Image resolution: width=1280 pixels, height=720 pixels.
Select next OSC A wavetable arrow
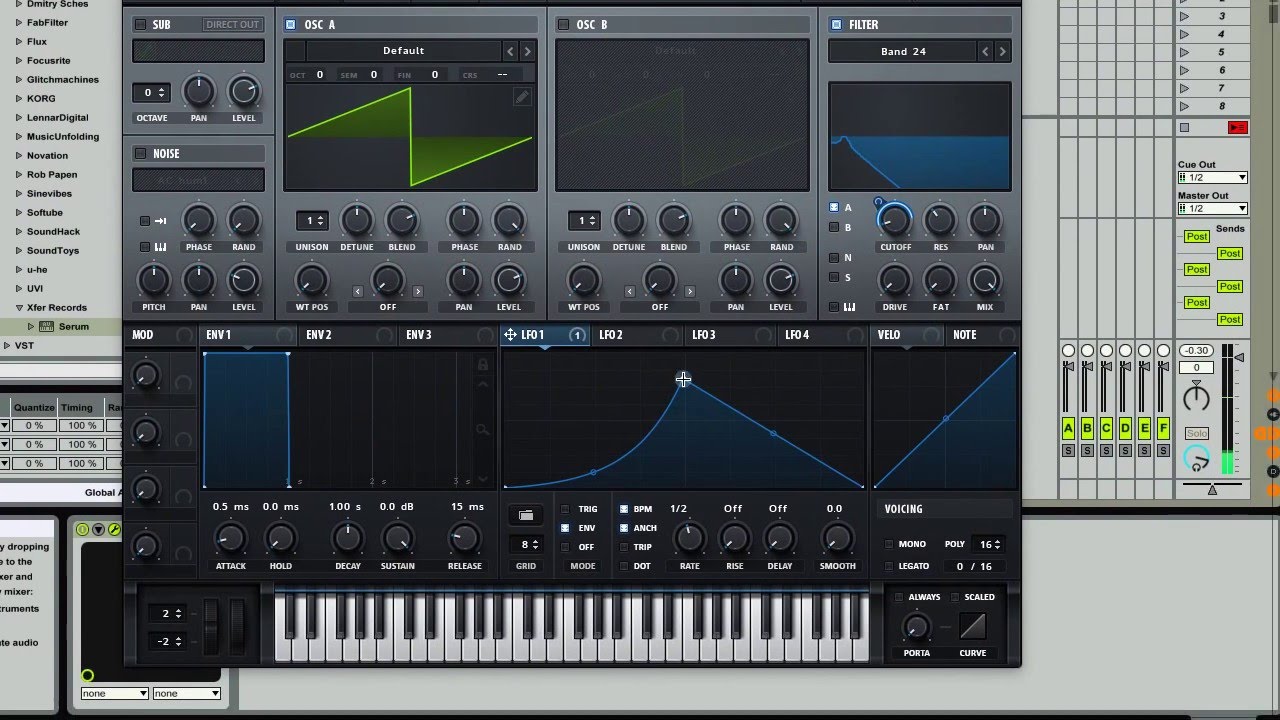click(x=527, y=51)
